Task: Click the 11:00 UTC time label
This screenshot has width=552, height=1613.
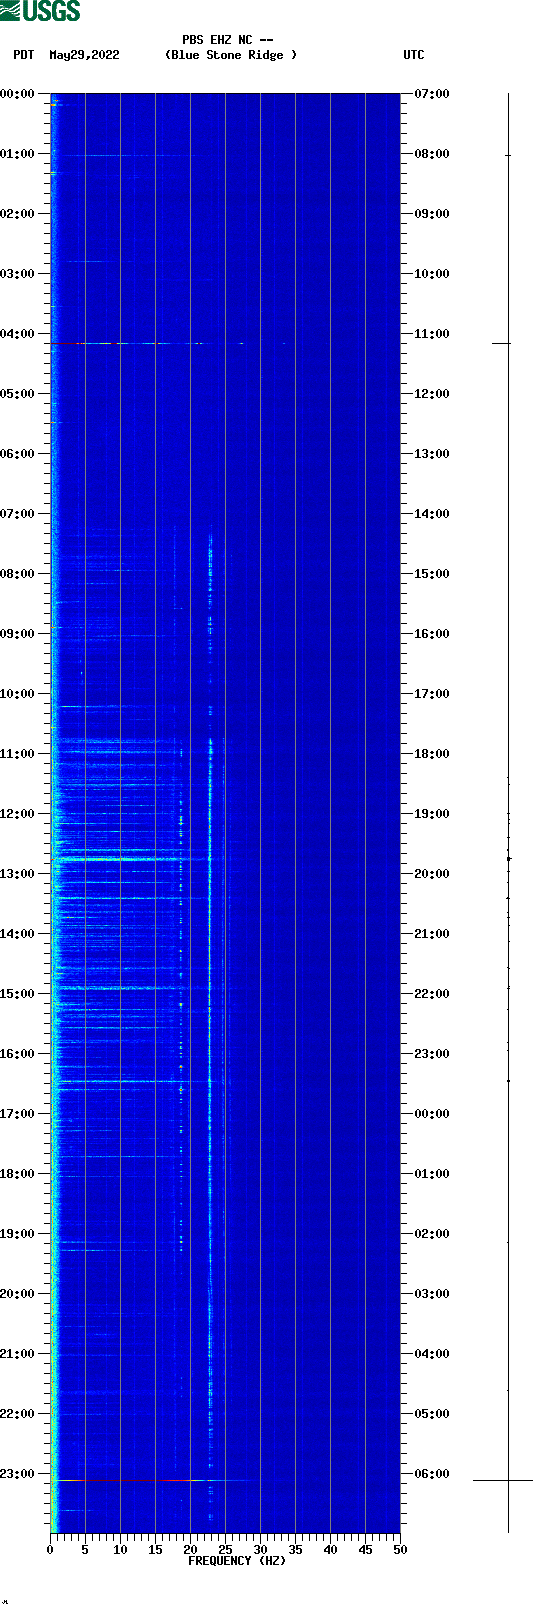Action: [432, 334]
